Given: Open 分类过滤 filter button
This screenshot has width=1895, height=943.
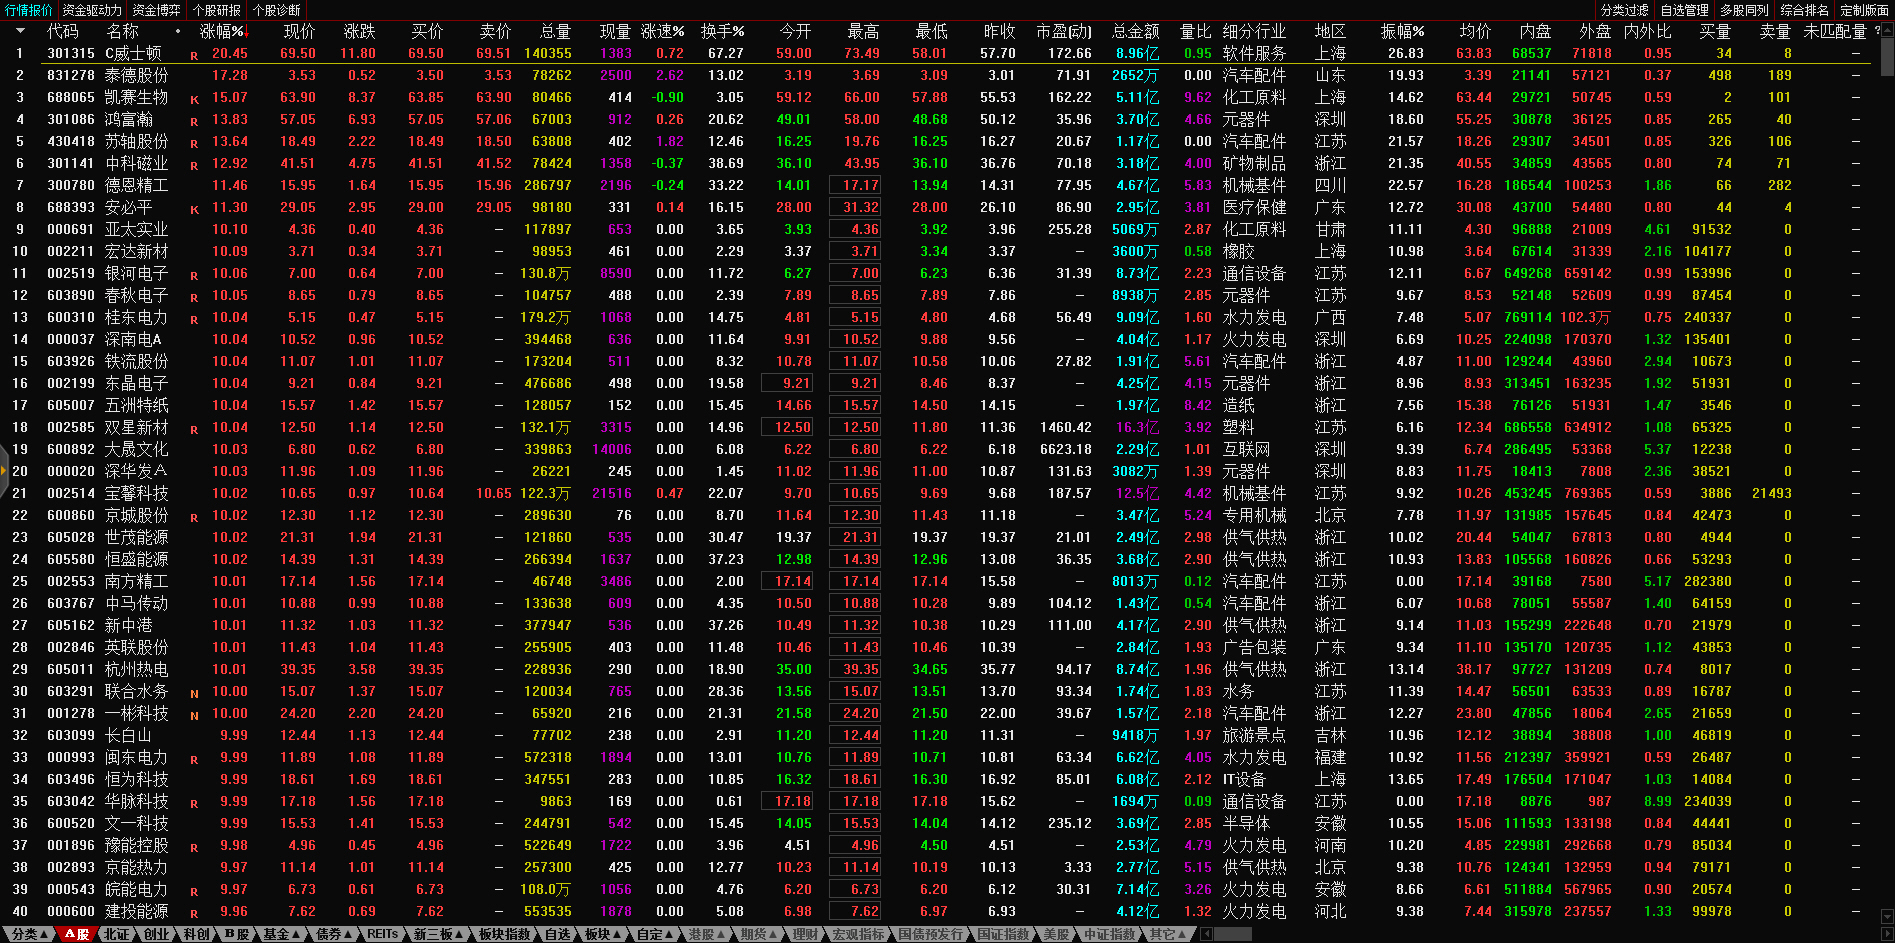Looking at the screenshot, I should (x=1624, y=10).
